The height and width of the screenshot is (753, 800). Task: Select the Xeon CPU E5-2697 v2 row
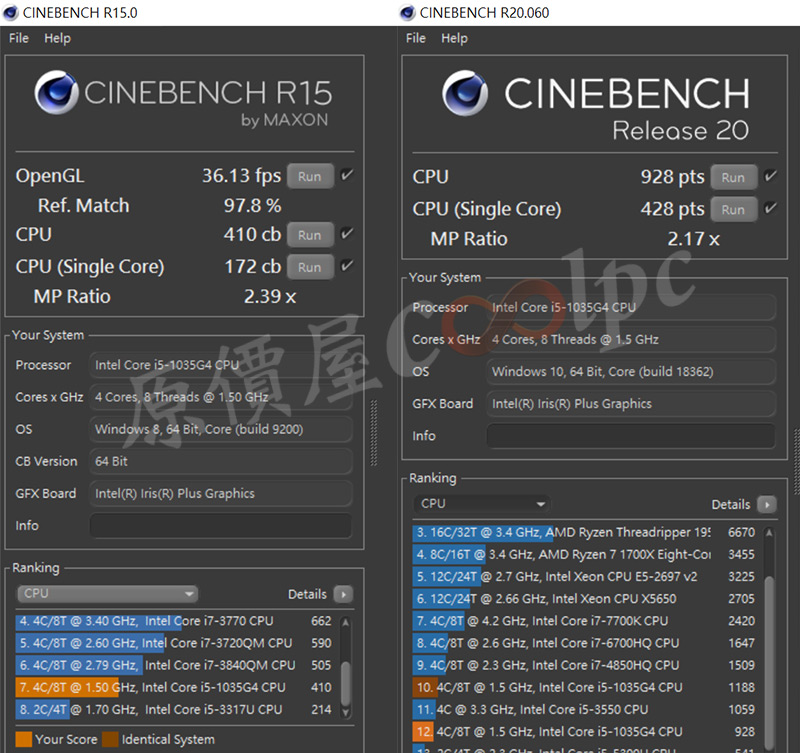coord(585,576)
